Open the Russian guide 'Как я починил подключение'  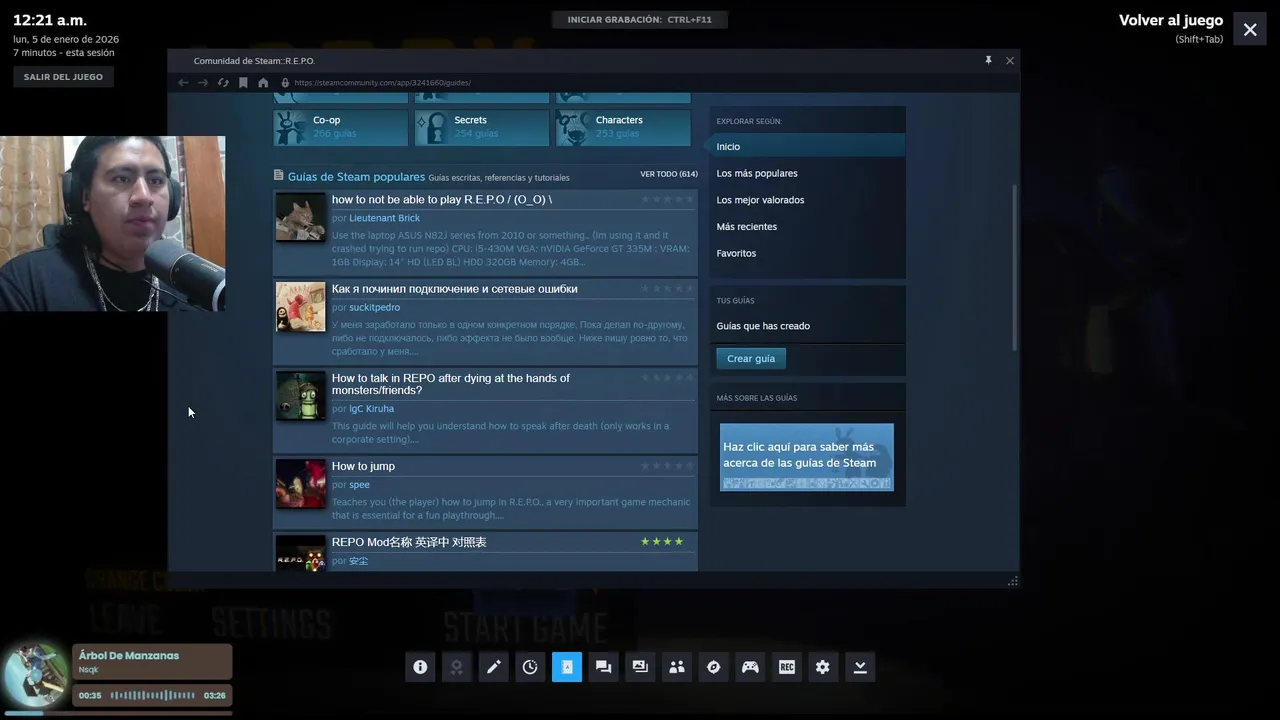click(454, 289)
